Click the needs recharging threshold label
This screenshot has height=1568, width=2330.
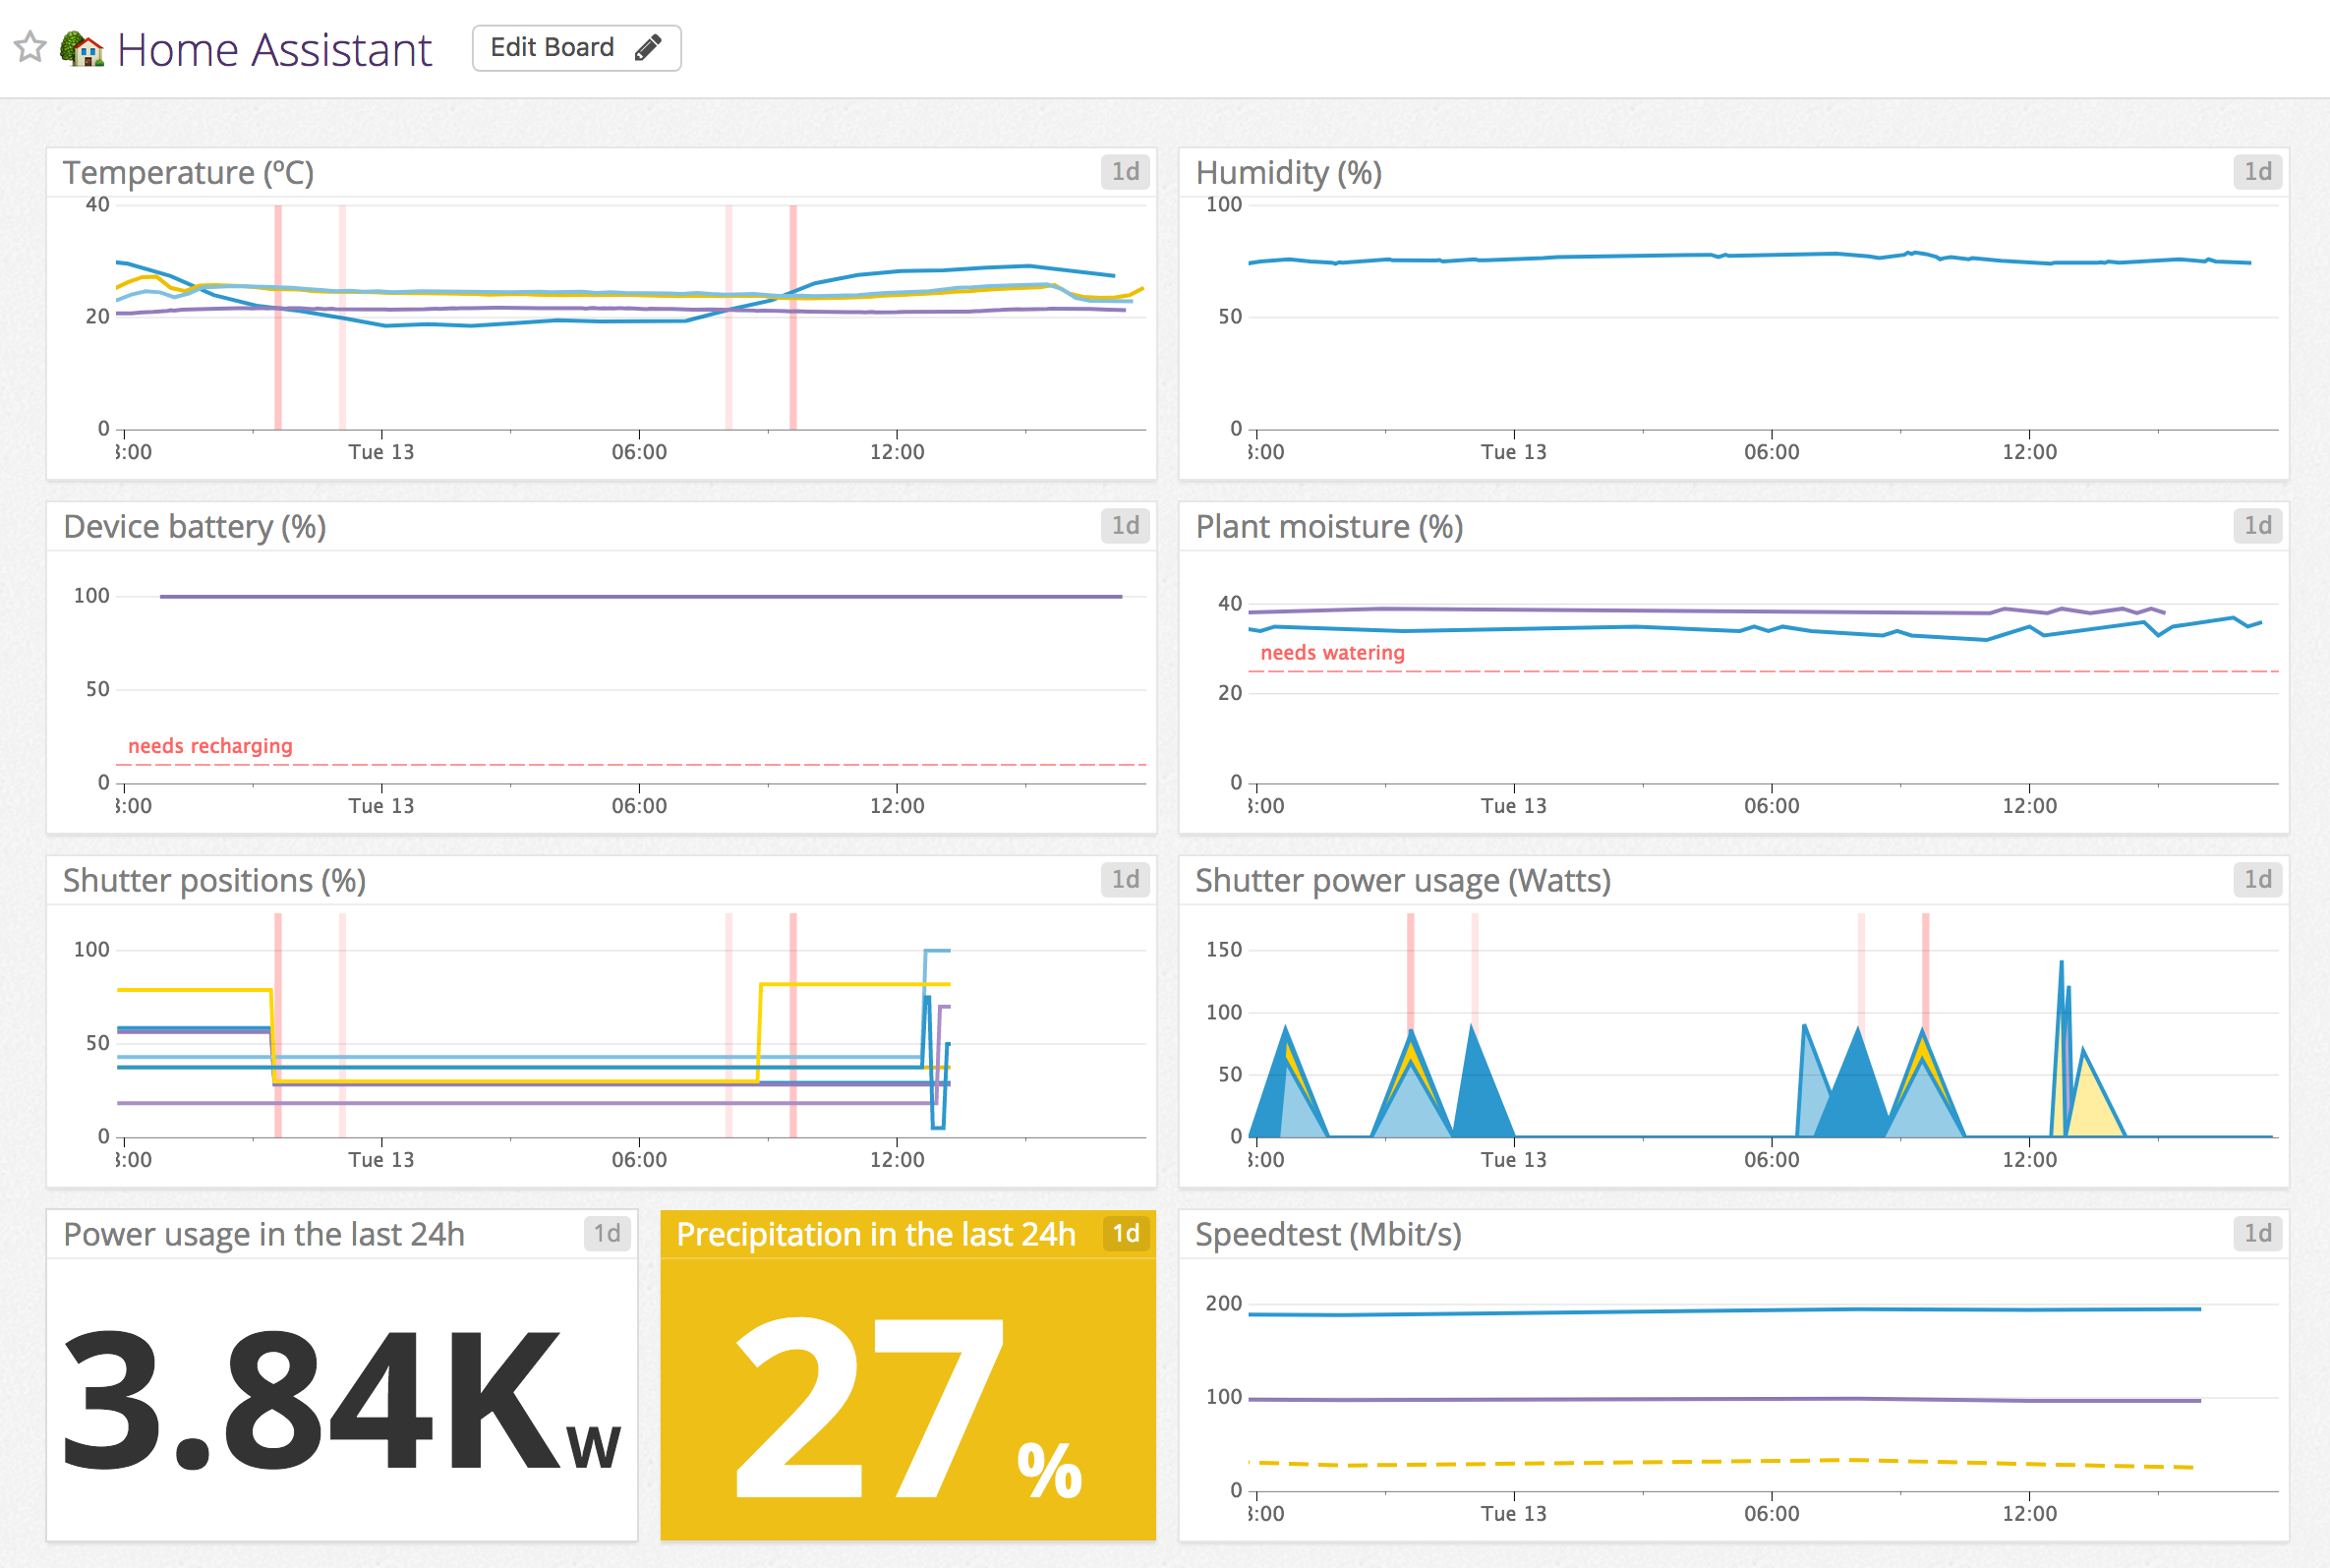click(x=209, y=745)
